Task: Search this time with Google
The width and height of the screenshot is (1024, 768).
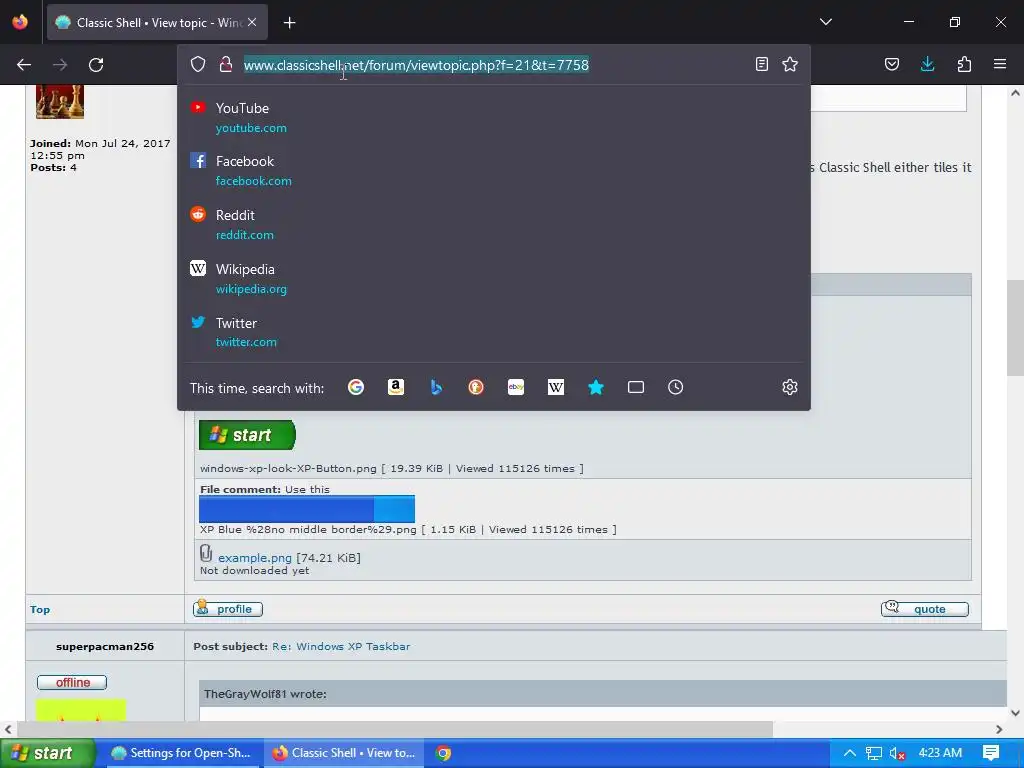Action: 356,387
